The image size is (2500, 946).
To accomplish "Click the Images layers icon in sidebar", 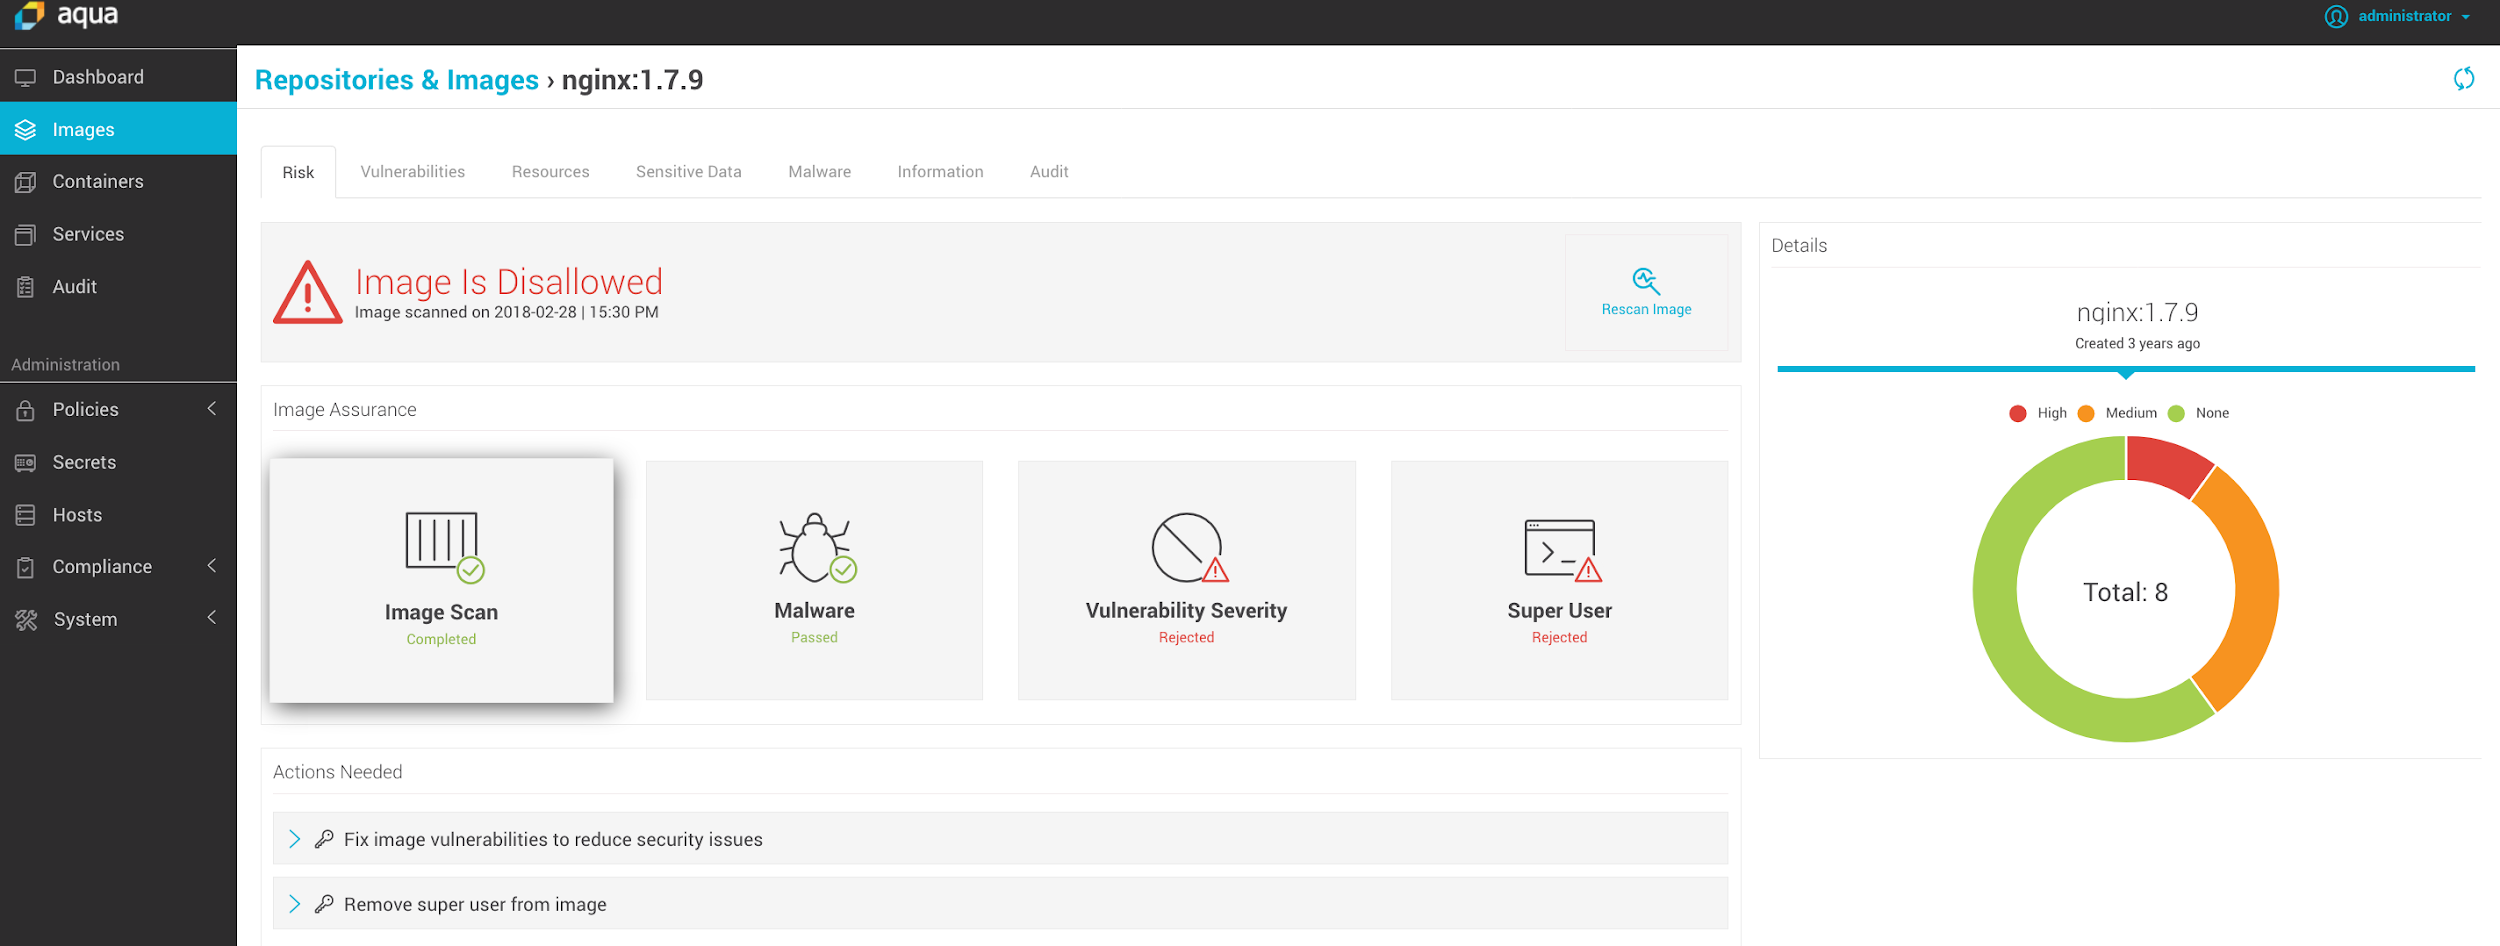I will [x=26, y=130].
